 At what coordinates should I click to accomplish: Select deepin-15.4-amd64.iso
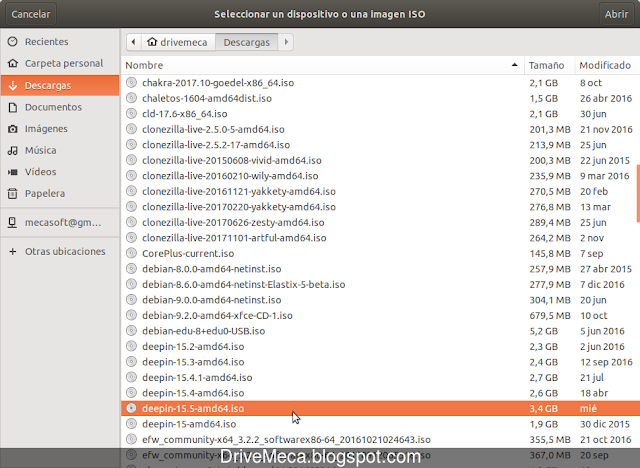point(380,393)
